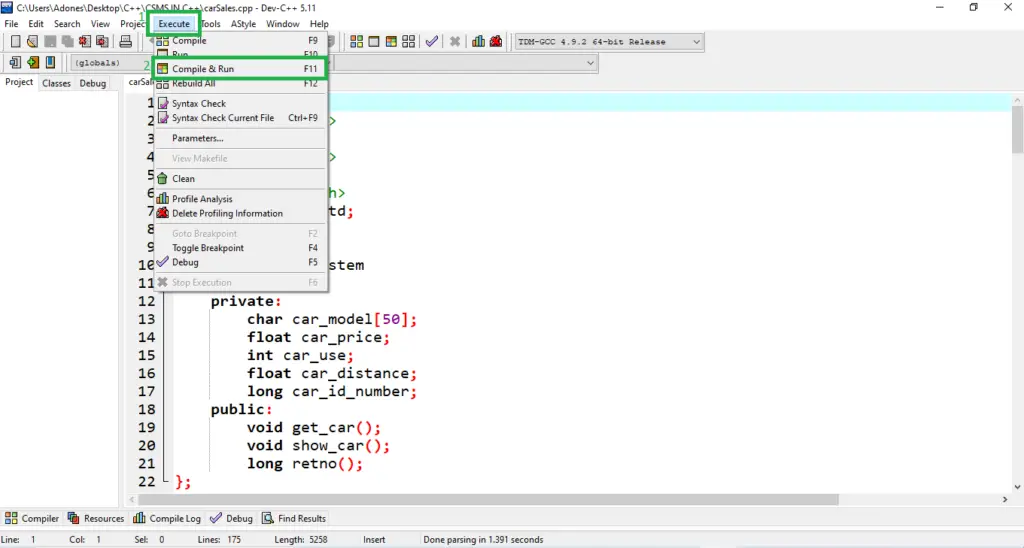1024x548 pixels.
Task: Open the (globals) scope dropdown
Action: [111, 63]
